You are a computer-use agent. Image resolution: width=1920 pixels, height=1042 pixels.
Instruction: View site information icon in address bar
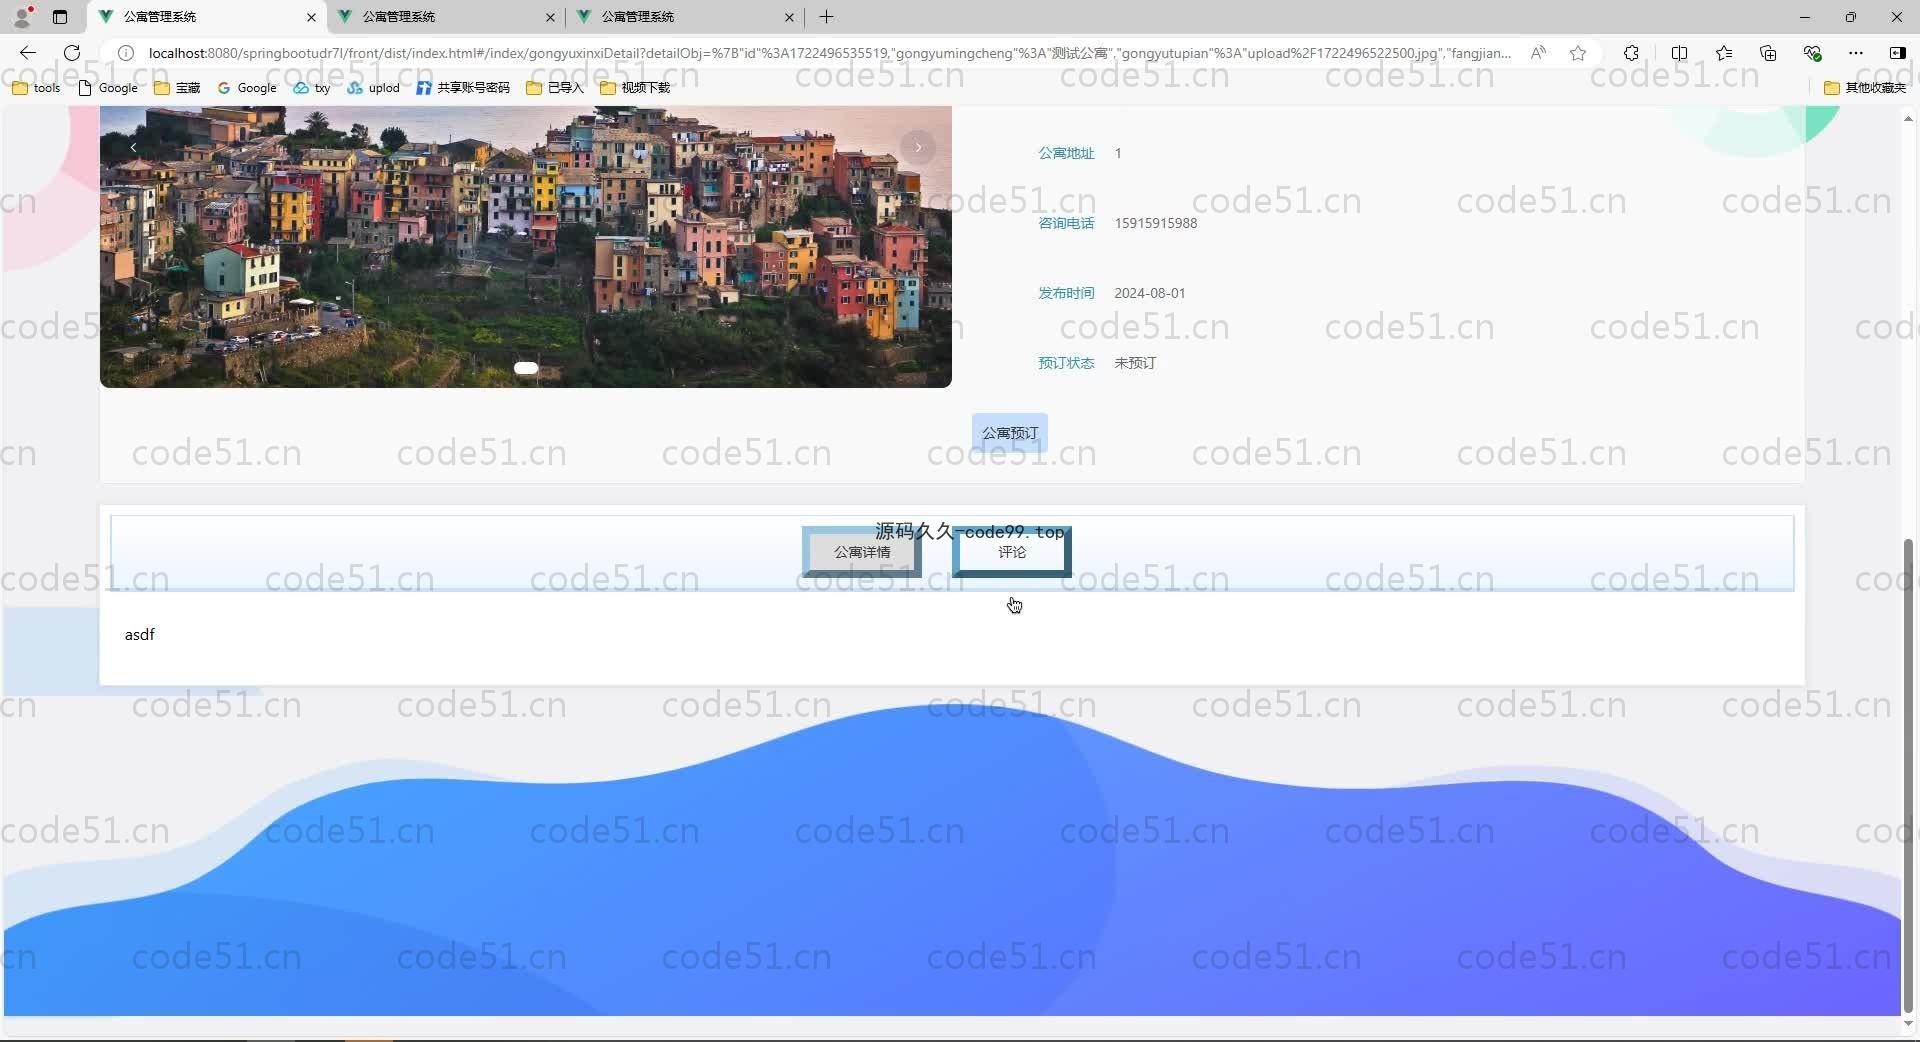coord(126,53)
